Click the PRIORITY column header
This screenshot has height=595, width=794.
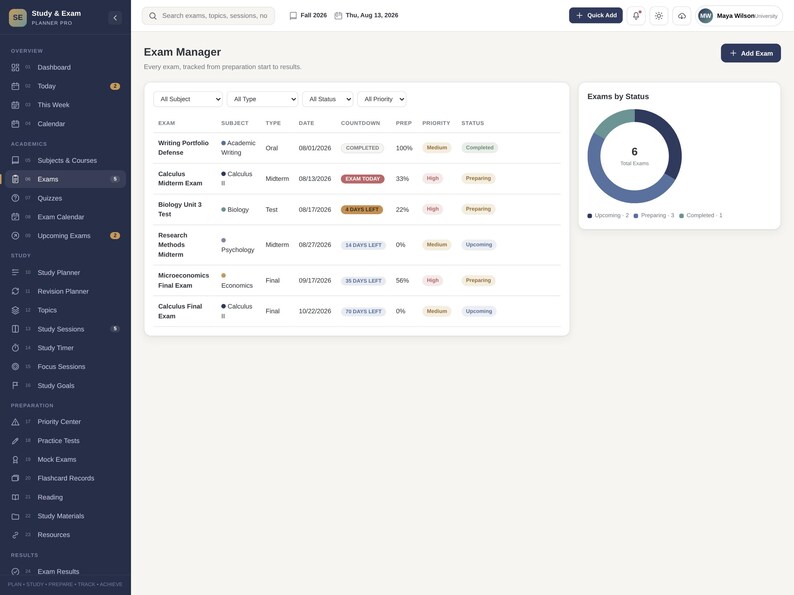[436, 123]
